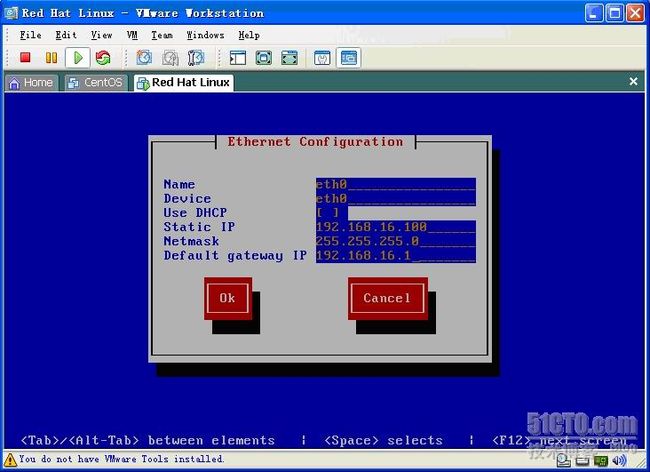Click the Use DHCP label
The height and width of the screenshot is (472, 650).
point(195,213)
